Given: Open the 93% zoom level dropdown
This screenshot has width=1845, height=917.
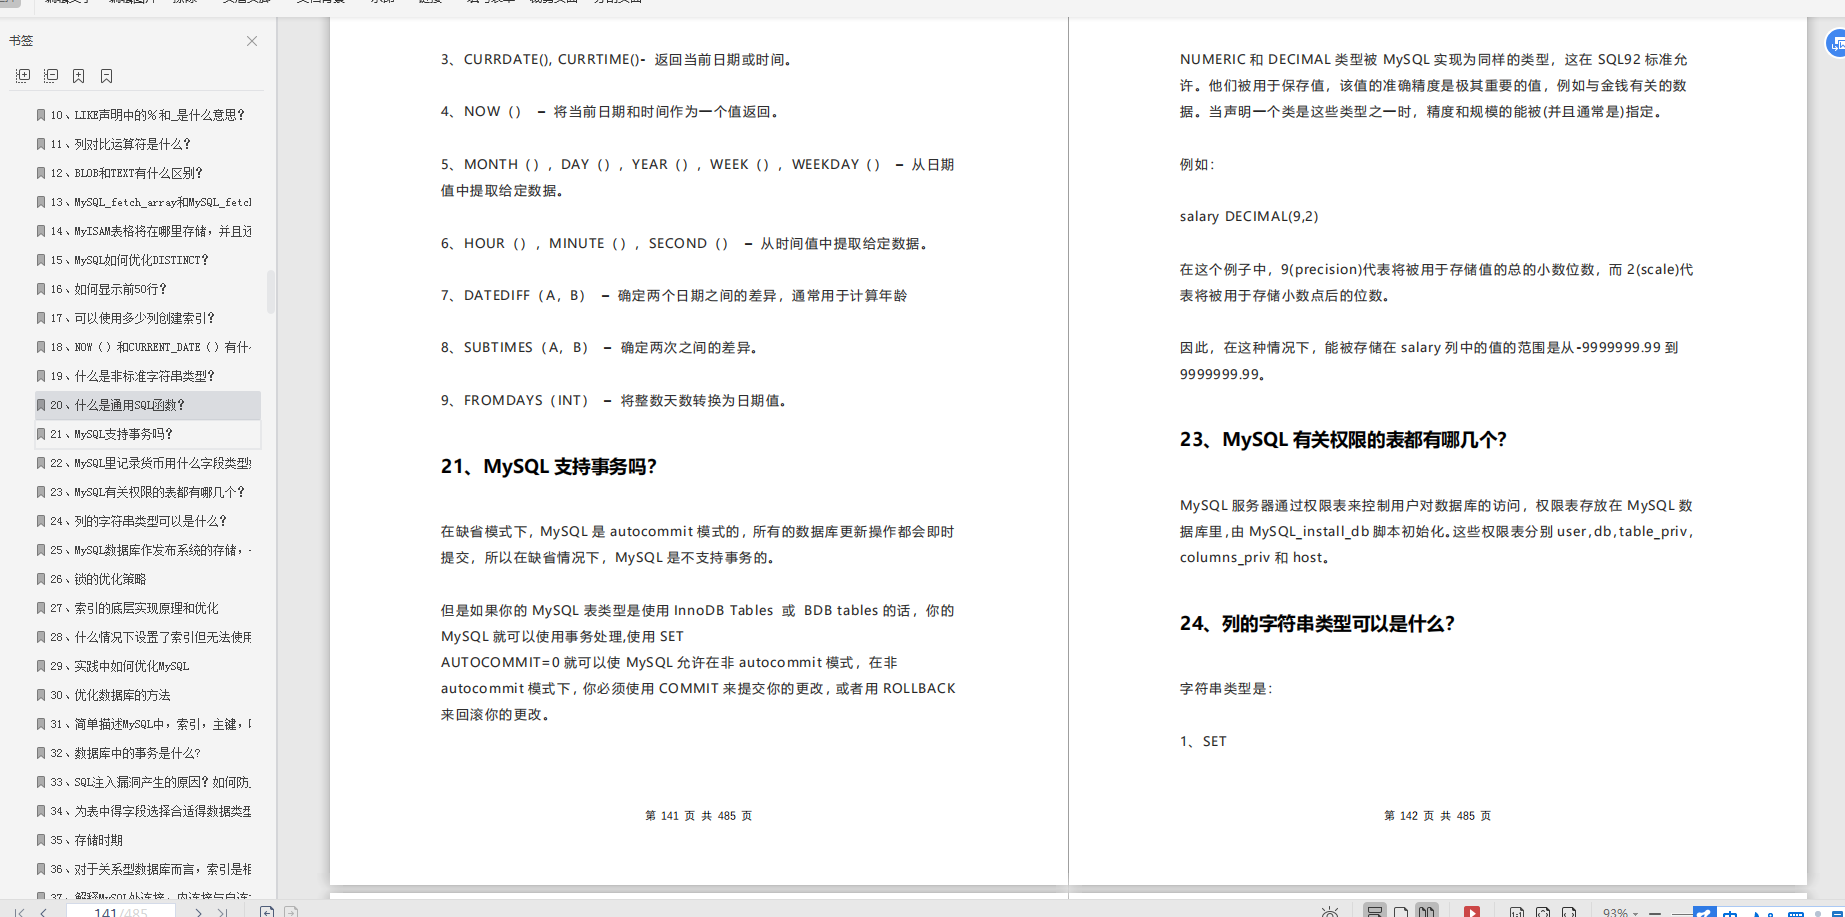Looking at the screenshot, I should click(1620, 913).
